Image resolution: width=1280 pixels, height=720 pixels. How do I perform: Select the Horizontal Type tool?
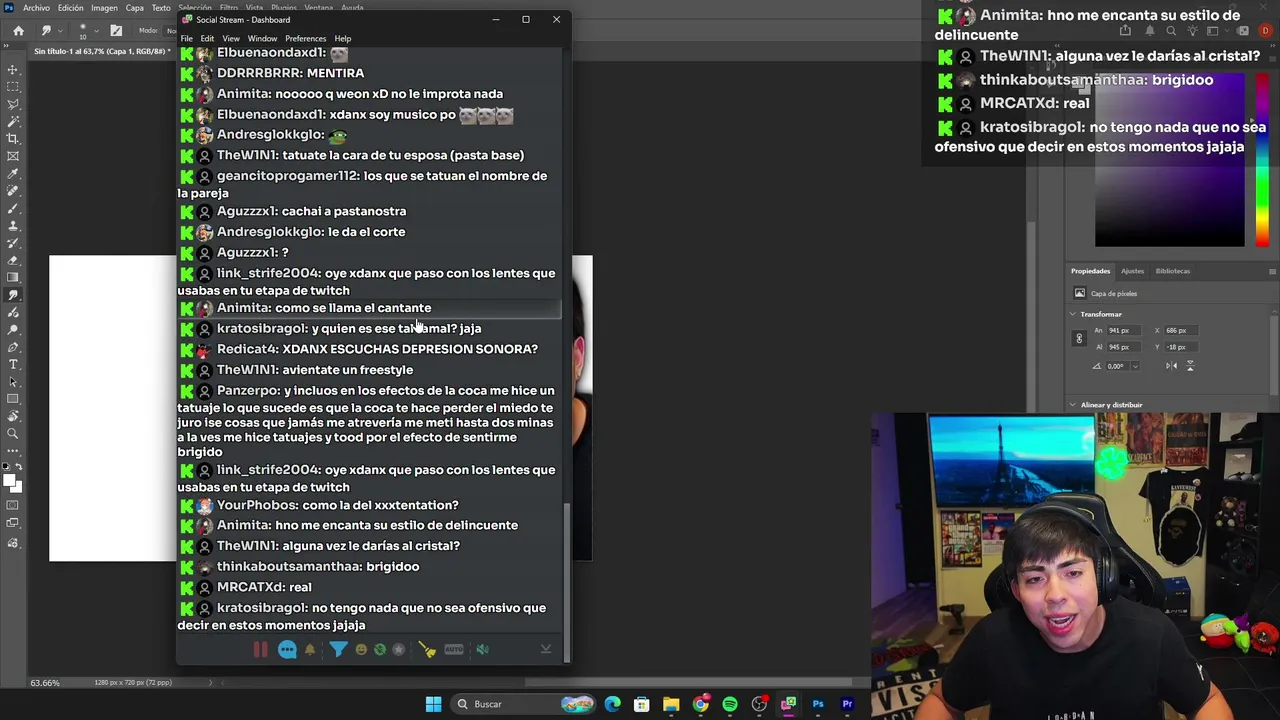13,364
